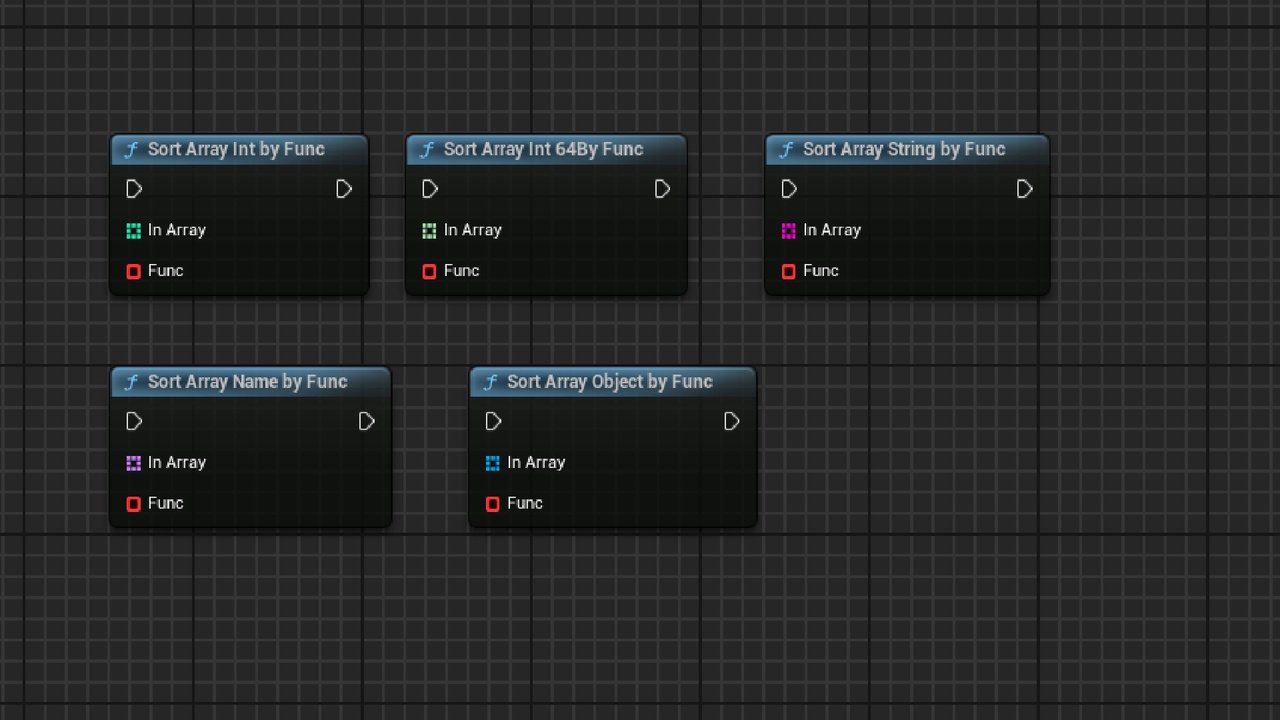The height and width of the screenshot is (720, 1280).
Task: Click output exec pin on Sort Array Object by Func
Action: 732,422
